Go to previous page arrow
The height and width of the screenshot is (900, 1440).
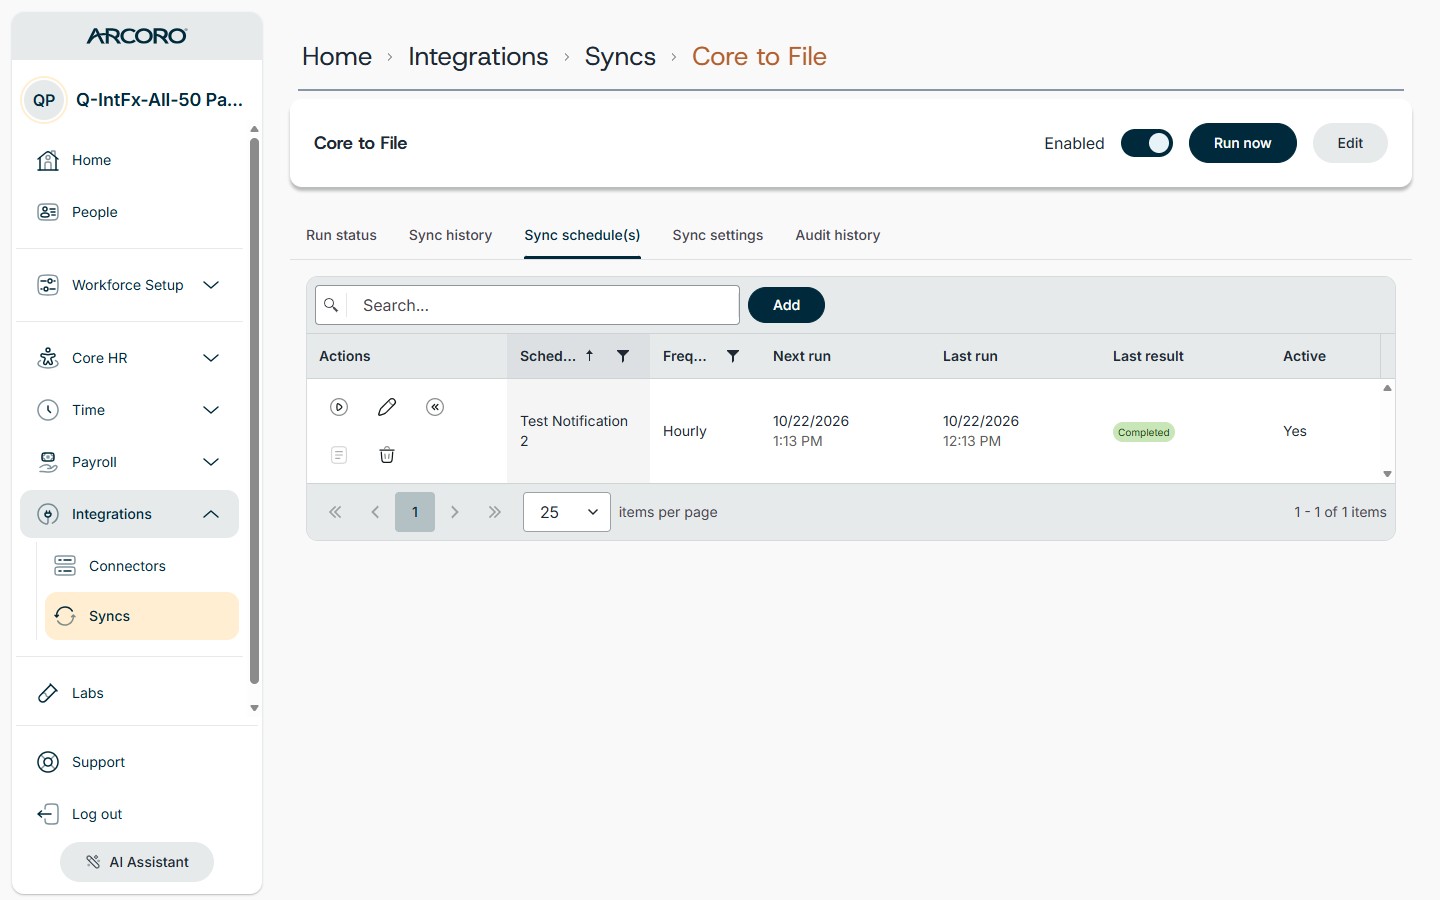click(x=375, y=512)
